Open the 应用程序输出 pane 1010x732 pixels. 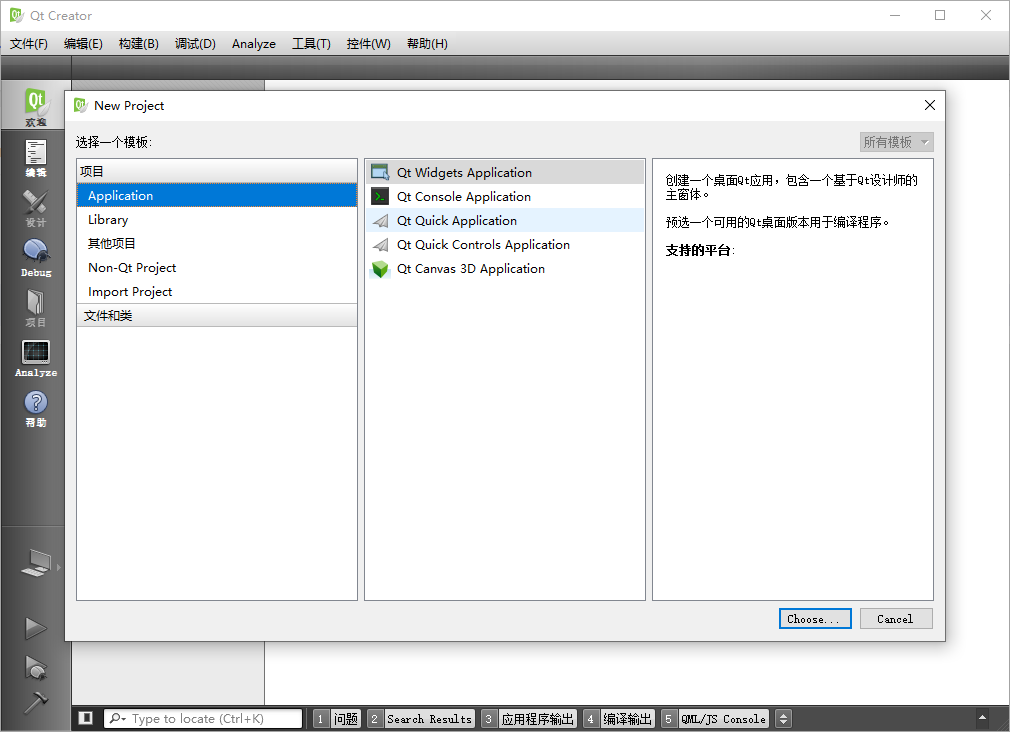(x=529, y=718)
